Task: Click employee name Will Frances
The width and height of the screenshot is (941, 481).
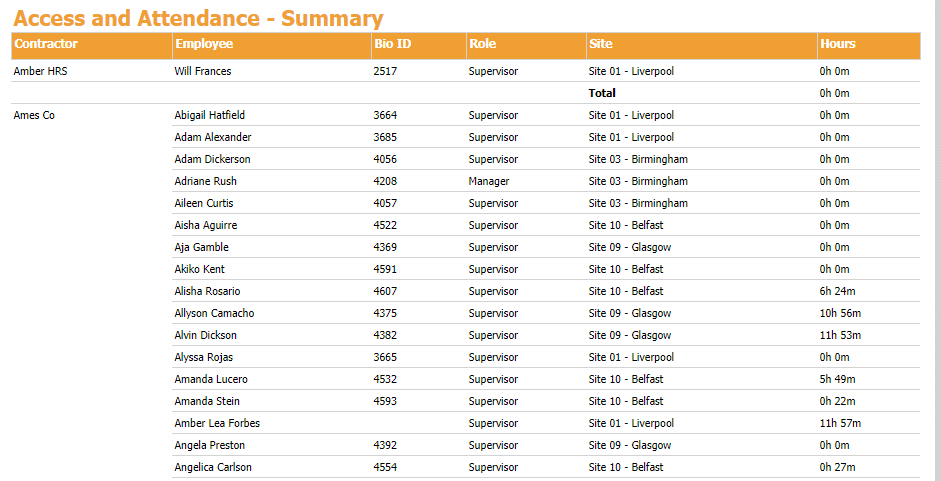Action: coord(204,72)
